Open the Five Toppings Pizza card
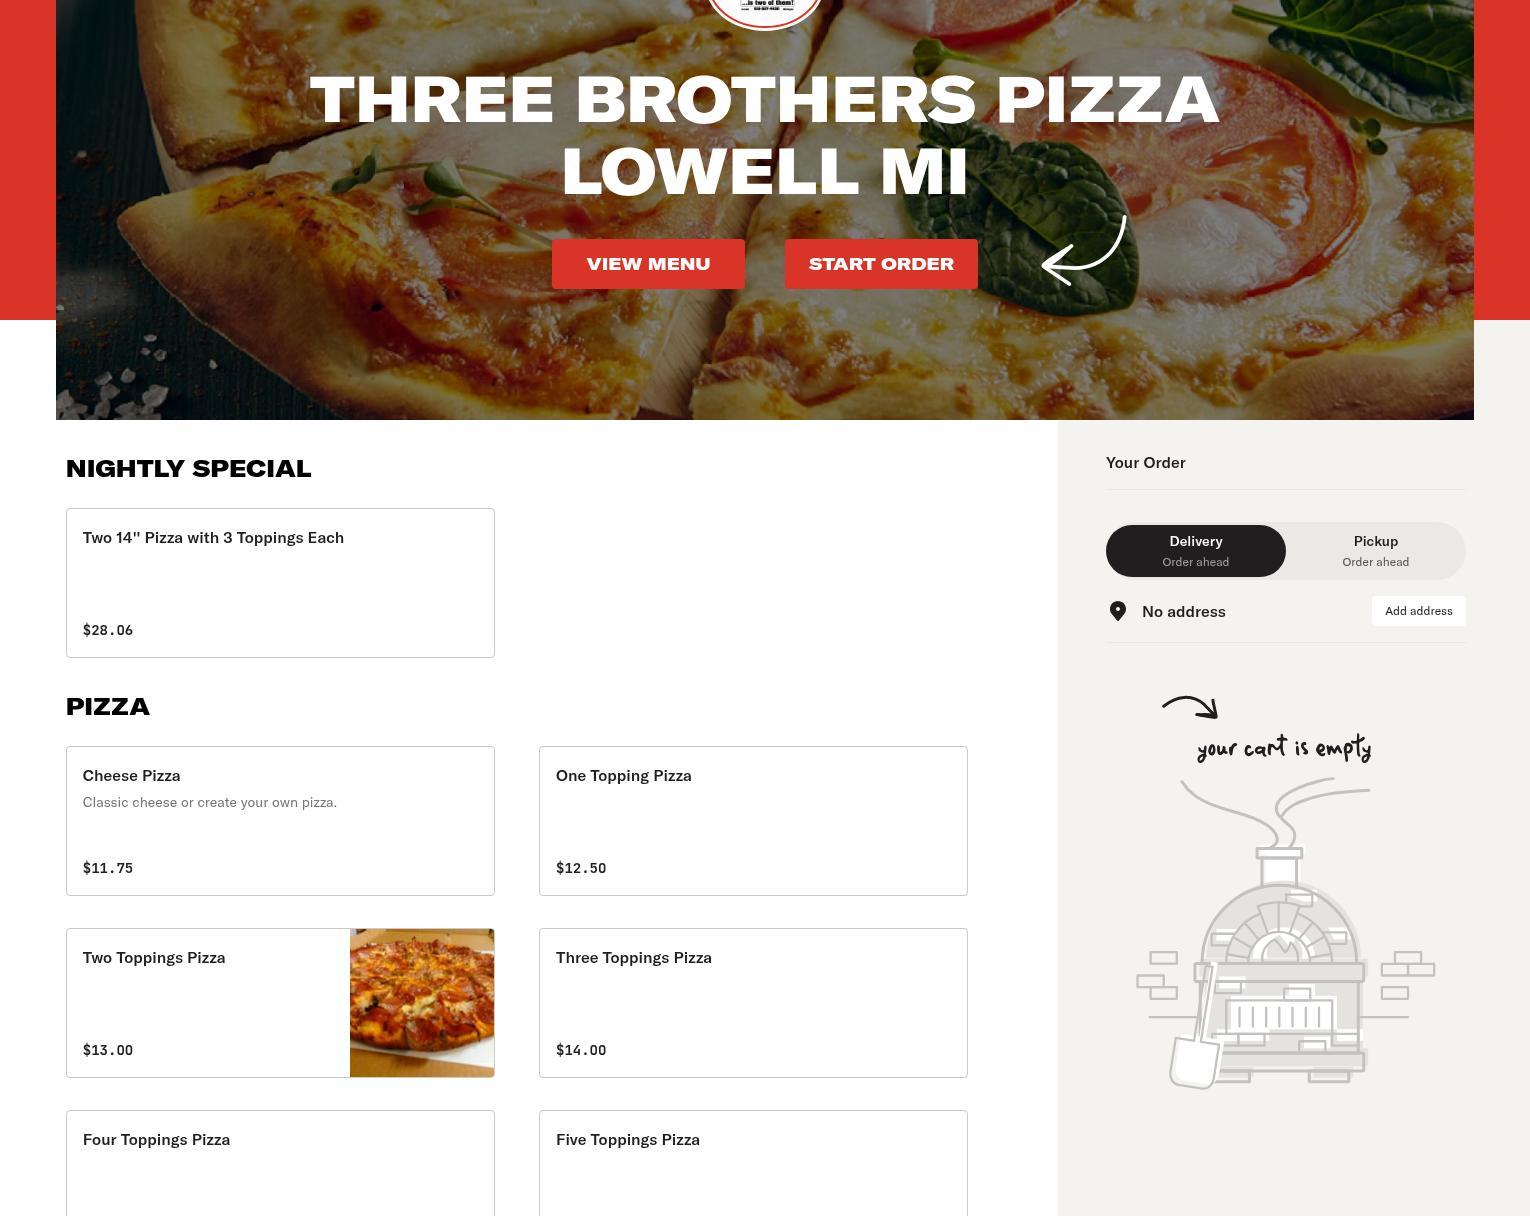This screenshot has height=1216, width=1530. (x=753, y=1163)
